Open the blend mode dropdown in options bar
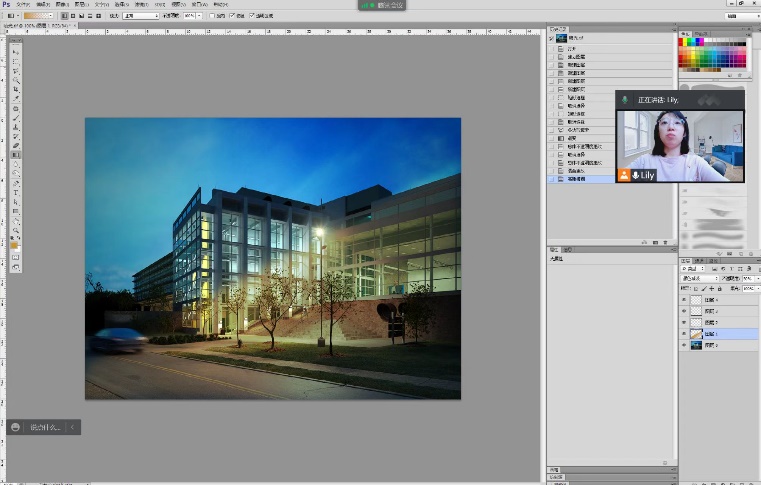761x485 pixels. click(x=138, y=16)
